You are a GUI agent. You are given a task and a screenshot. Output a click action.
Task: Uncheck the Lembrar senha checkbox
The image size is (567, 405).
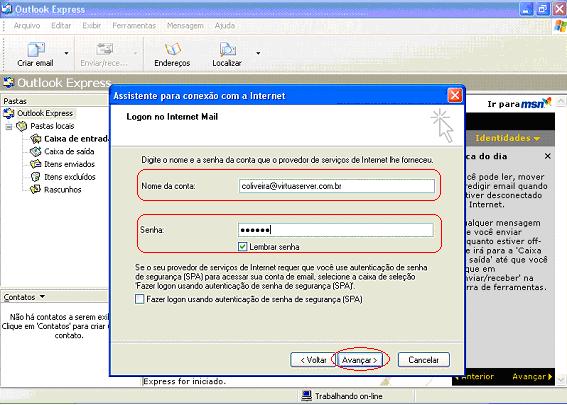(x=242, y=247)
